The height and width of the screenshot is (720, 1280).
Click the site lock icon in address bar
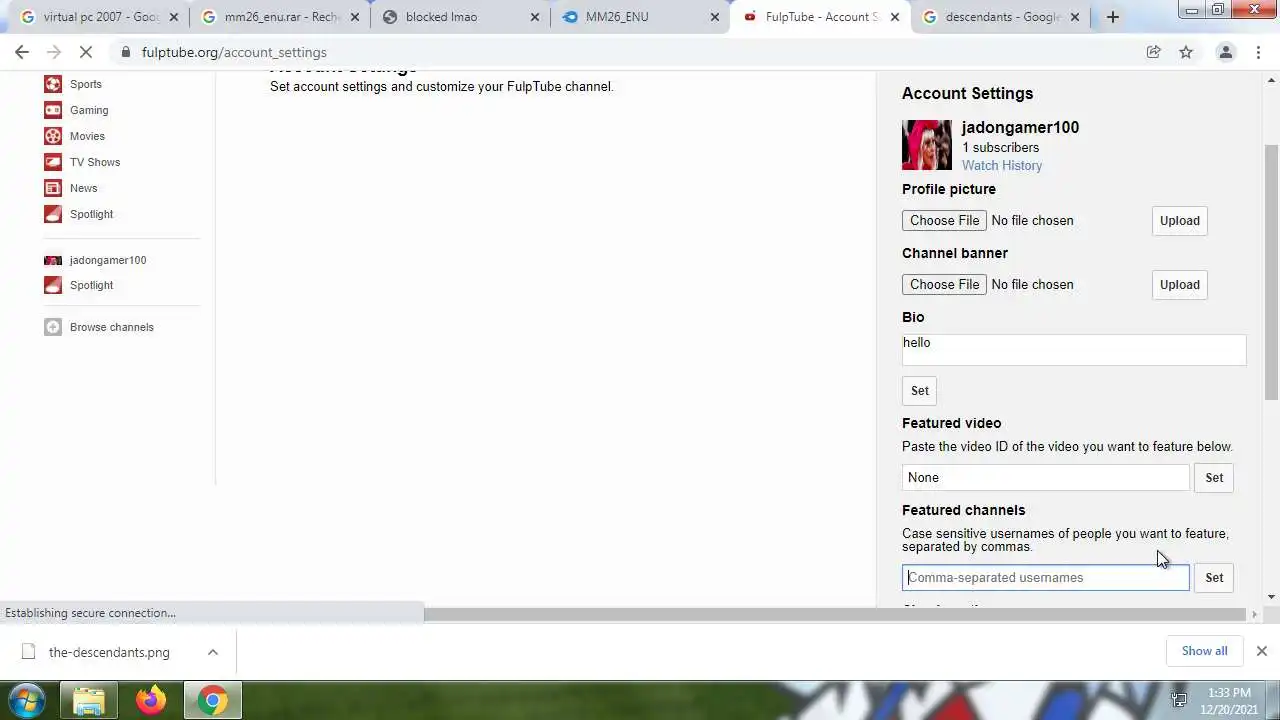tap(124, 52)
